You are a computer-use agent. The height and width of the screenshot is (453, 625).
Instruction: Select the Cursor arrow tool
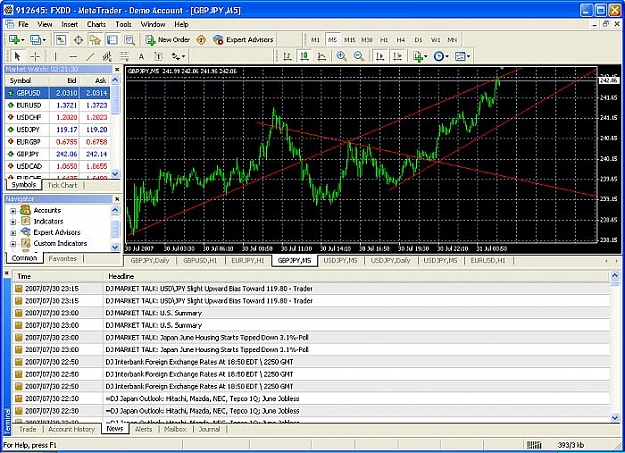[x=17, y=56]
